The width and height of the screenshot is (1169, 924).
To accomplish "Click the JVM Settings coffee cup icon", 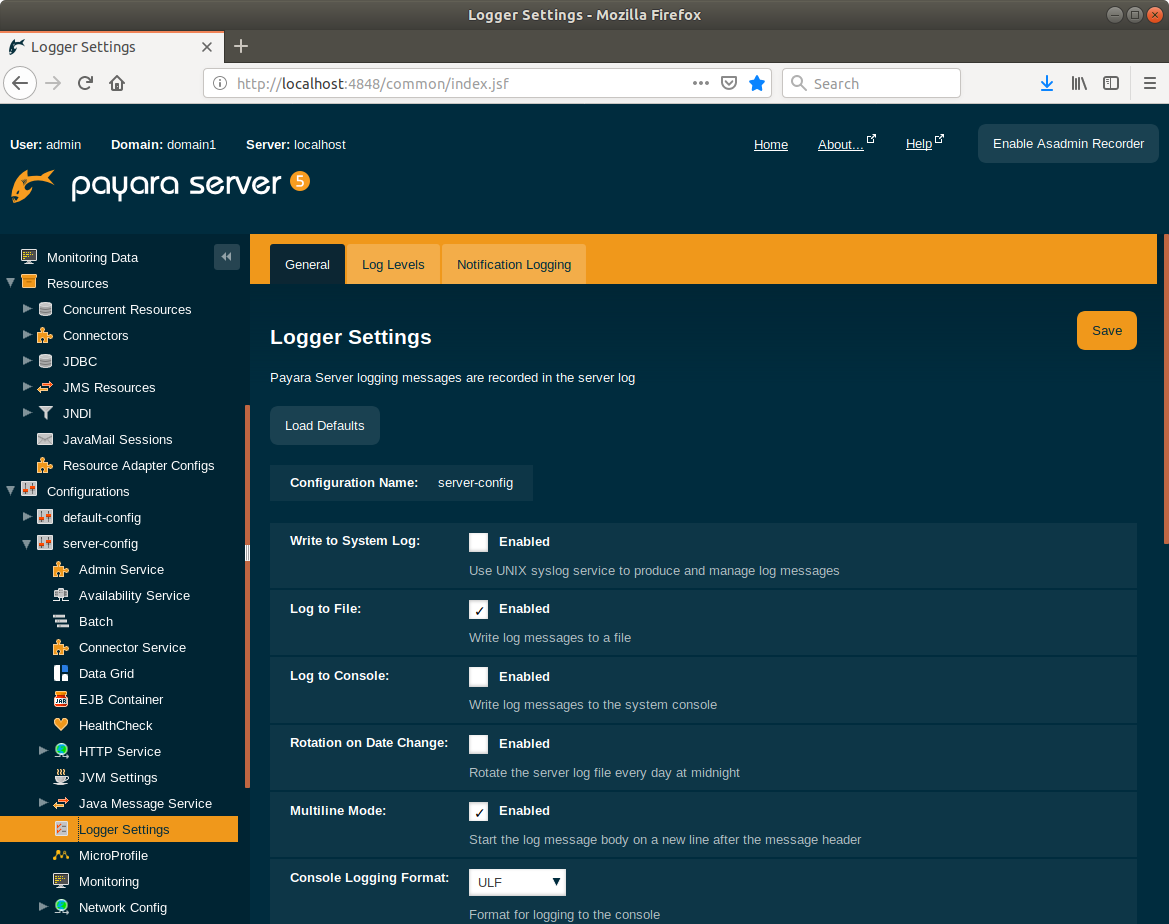I will pyautogui.click(x=61, y=777).
